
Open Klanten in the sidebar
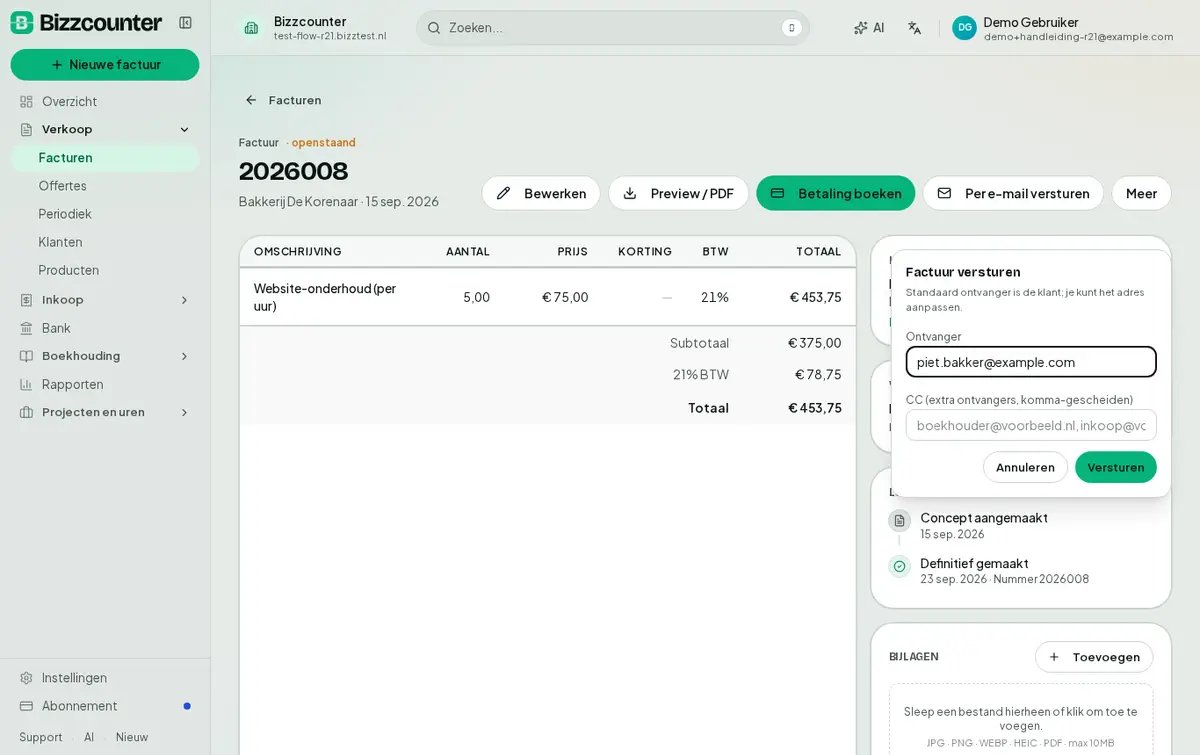105,242
